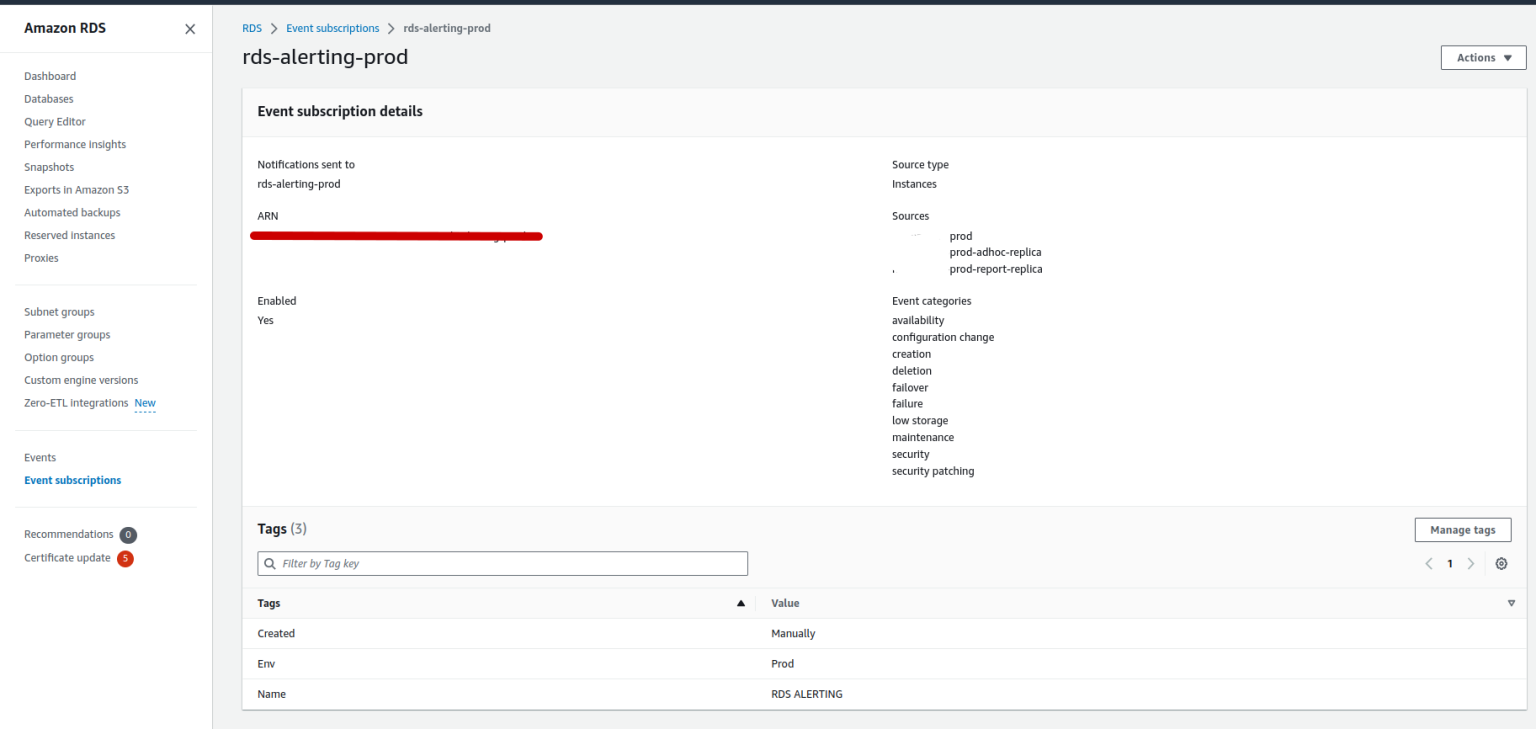This screenshot has width=1536, height=729.
Task: Open Option groups in sidebar
Action: point(59,358)
